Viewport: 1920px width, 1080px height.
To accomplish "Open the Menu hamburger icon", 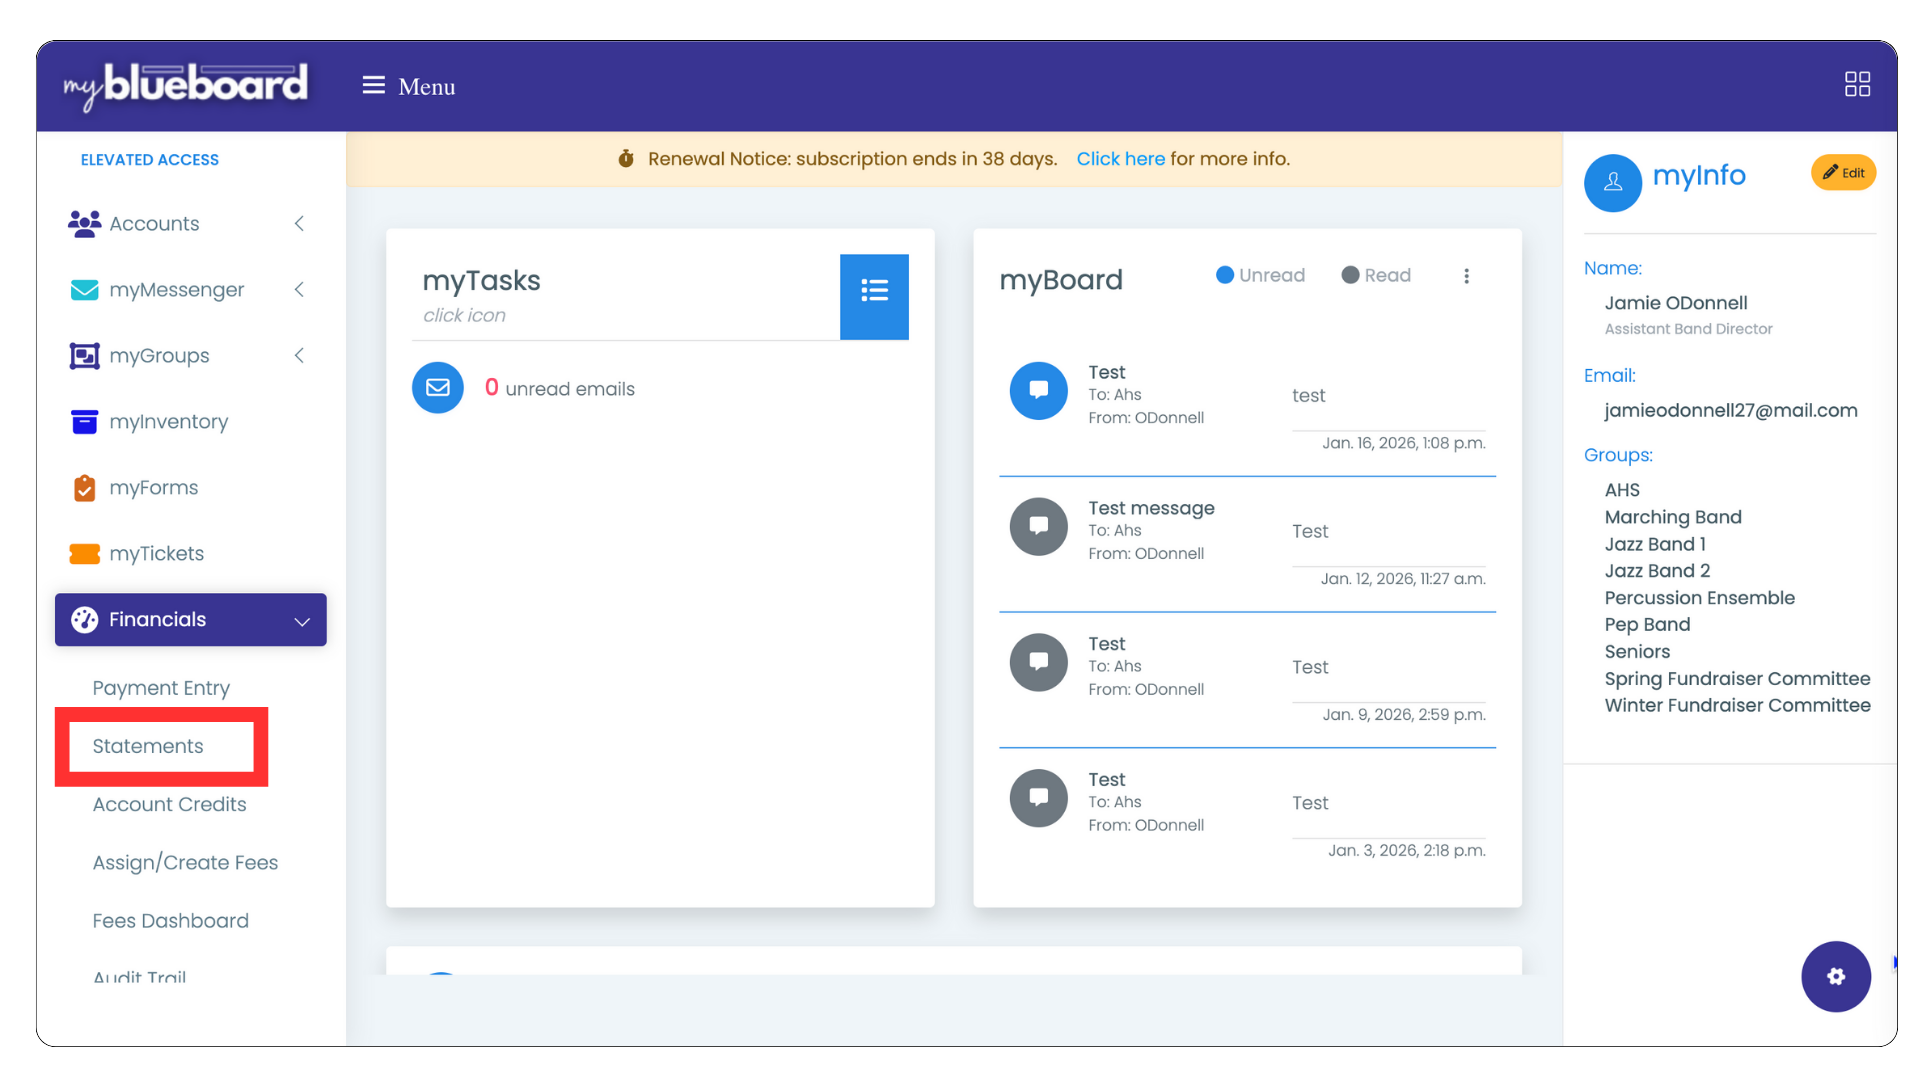I will point(373,85).
